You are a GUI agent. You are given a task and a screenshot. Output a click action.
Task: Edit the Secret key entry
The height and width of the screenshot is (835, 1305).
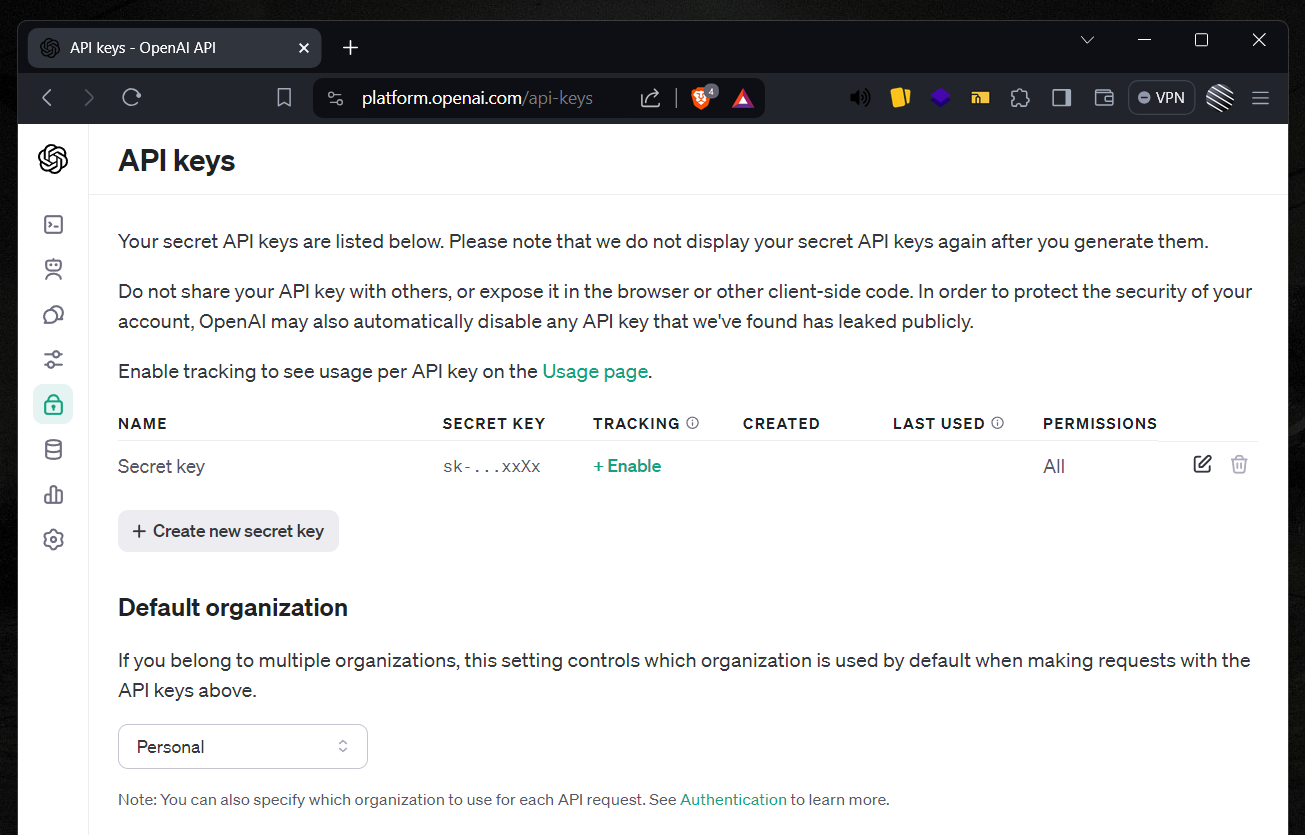(x=1203, y=464)
